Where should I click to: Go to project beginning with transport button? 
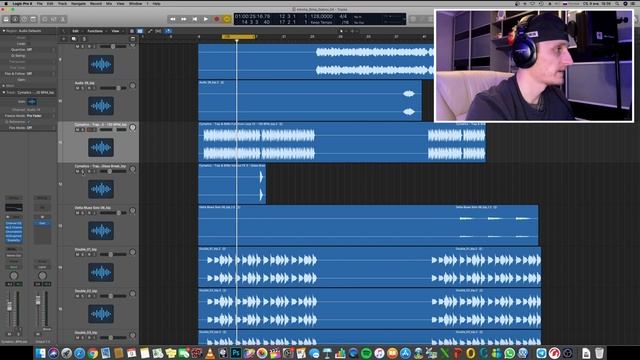coord(195,19)
